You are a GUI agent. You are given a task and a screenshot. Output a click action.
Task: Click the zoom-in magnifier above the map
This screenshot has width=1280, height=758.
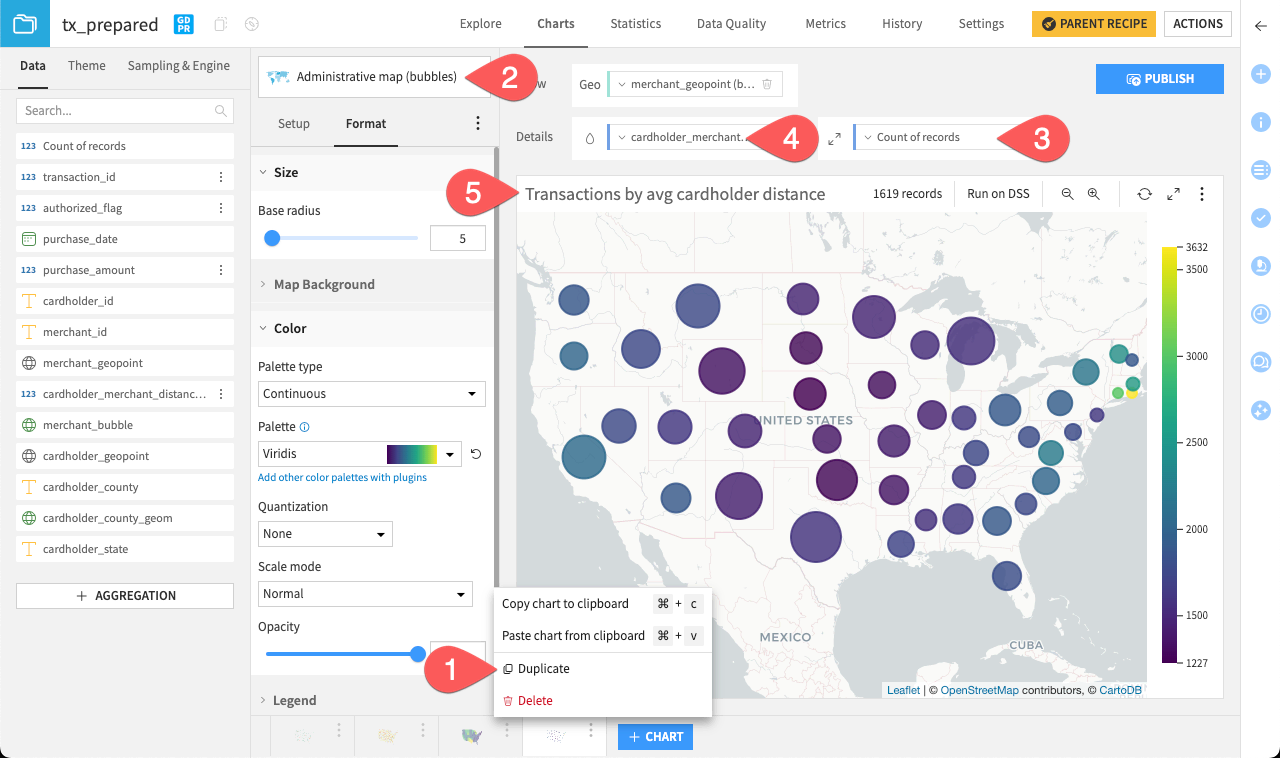click(1093, 193)
